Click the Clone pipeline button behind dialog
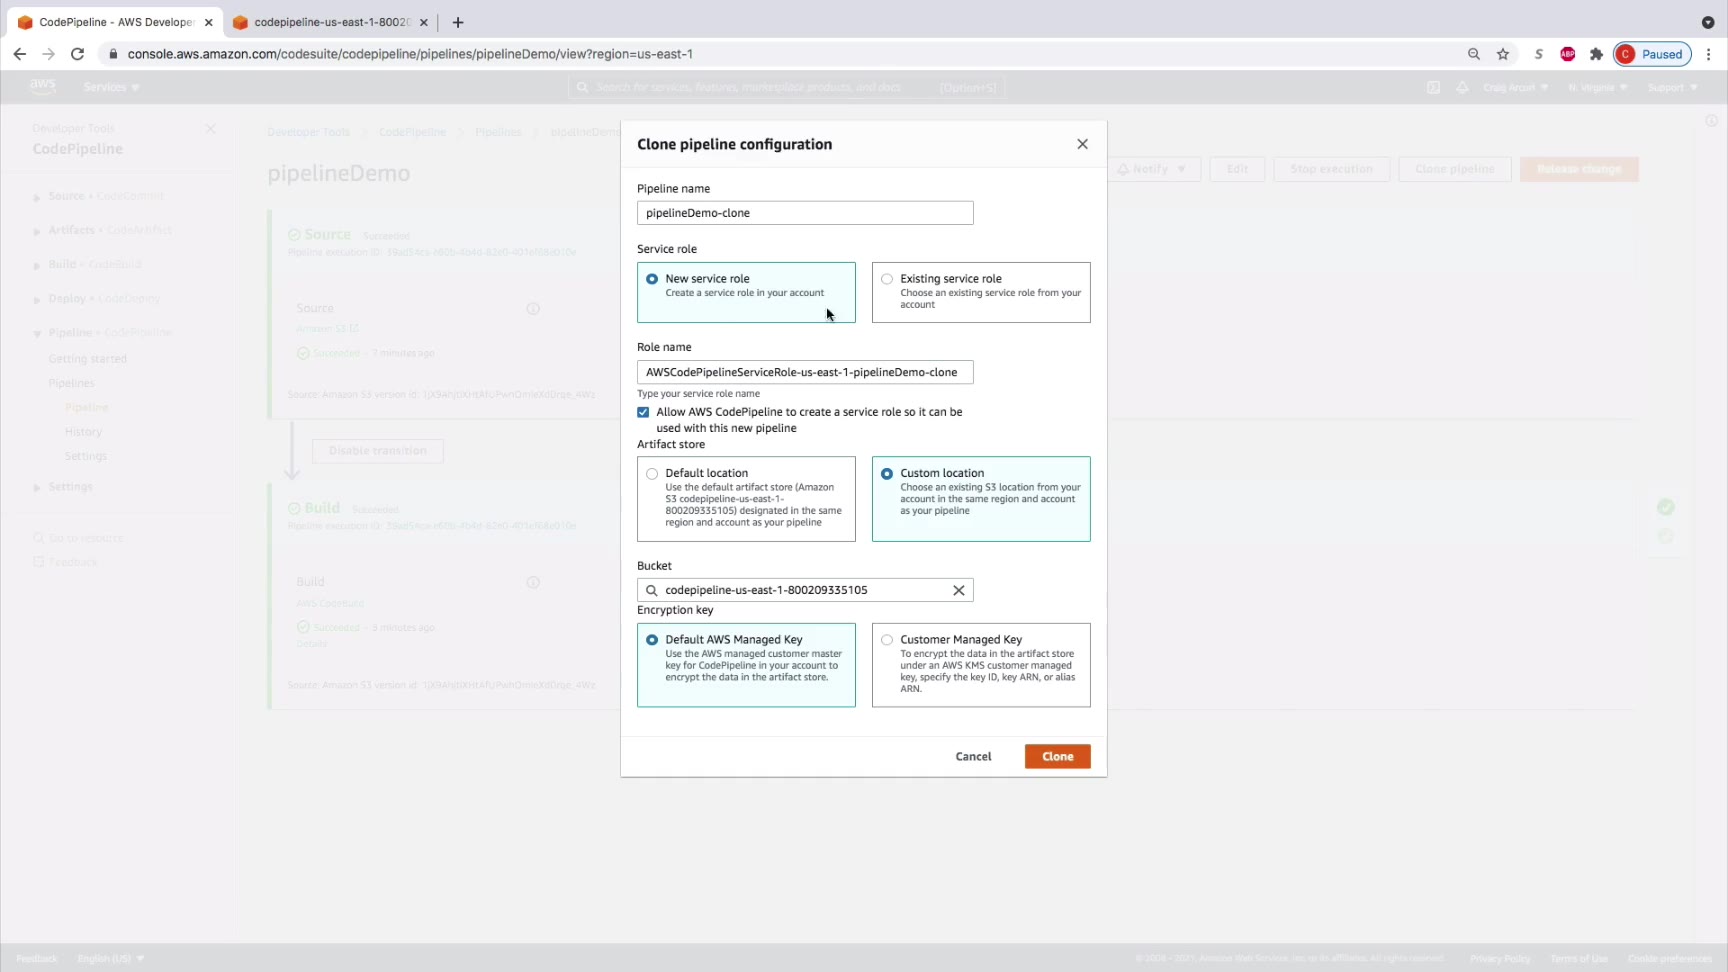 [1454, 169]
